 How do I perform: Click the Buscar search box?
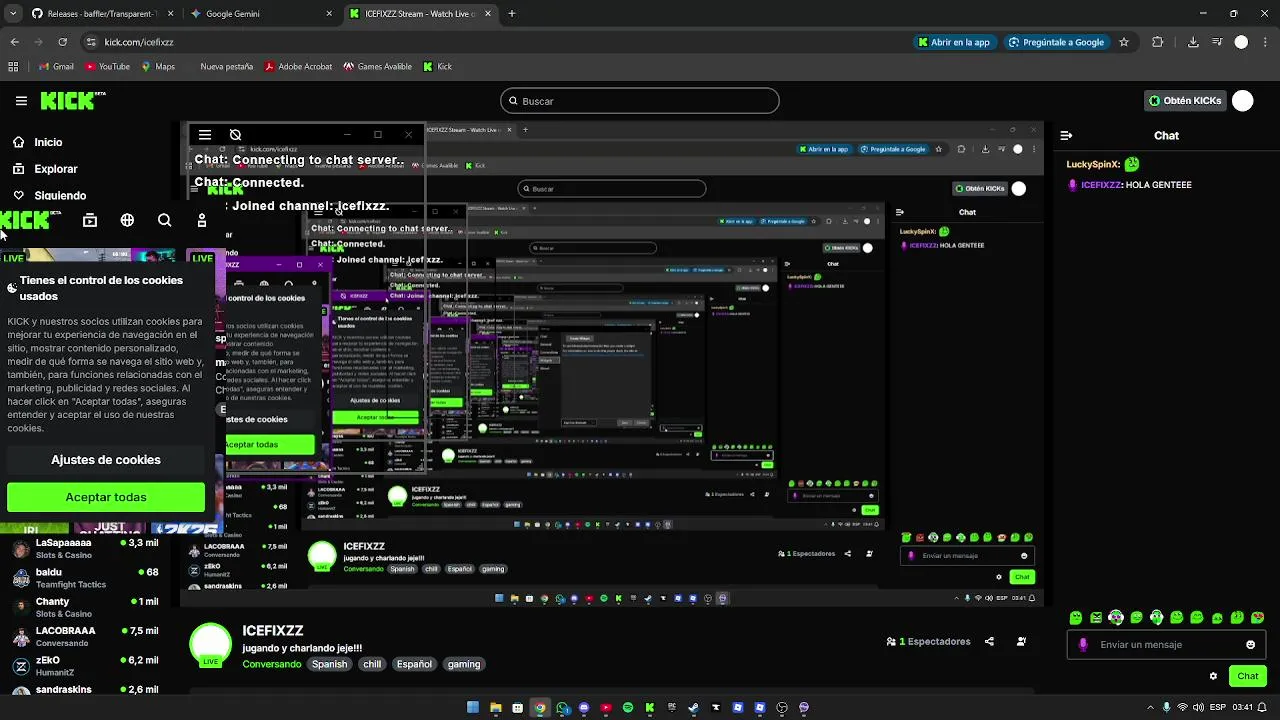tap(640, 101)
